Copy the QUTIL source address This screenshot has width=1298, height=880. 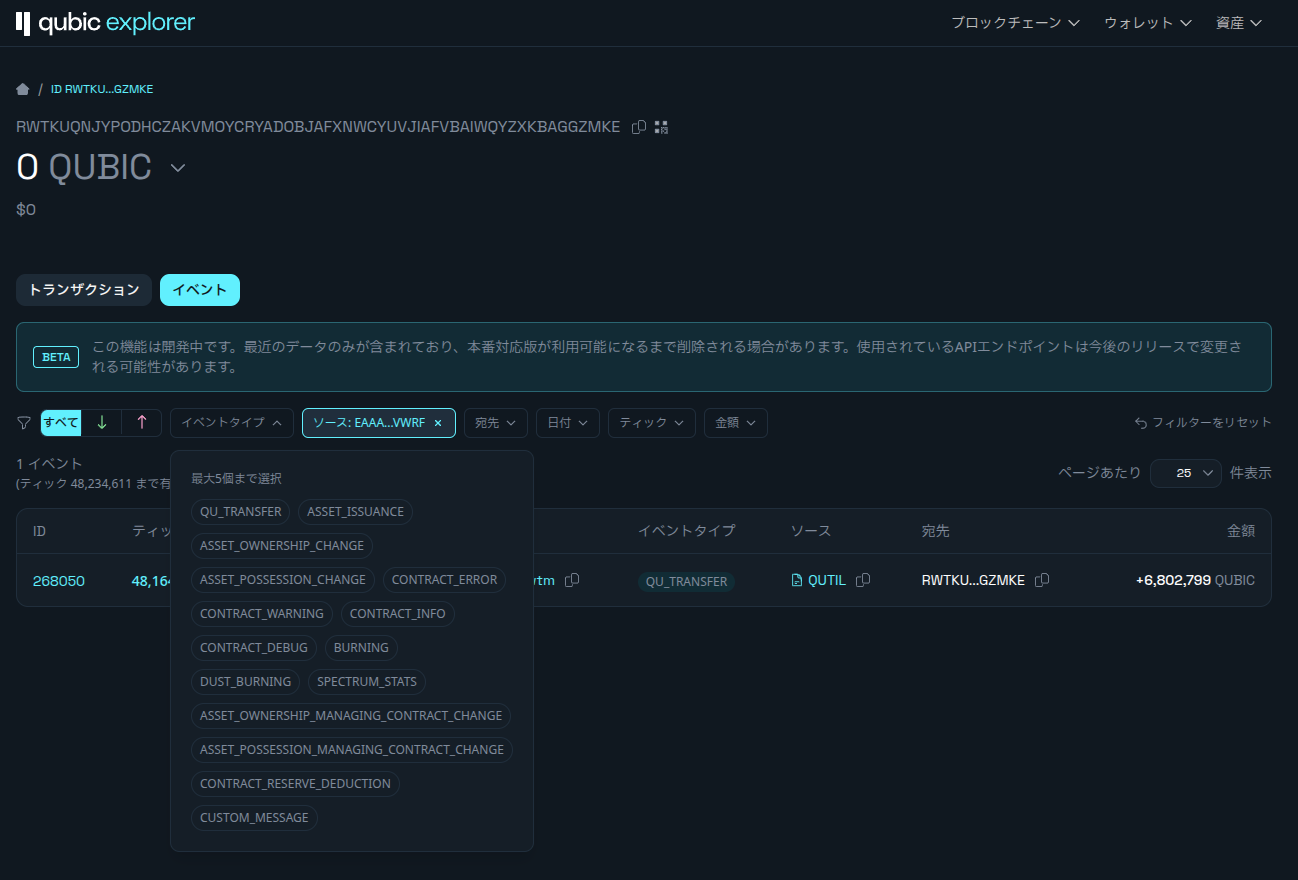(863, 580)
